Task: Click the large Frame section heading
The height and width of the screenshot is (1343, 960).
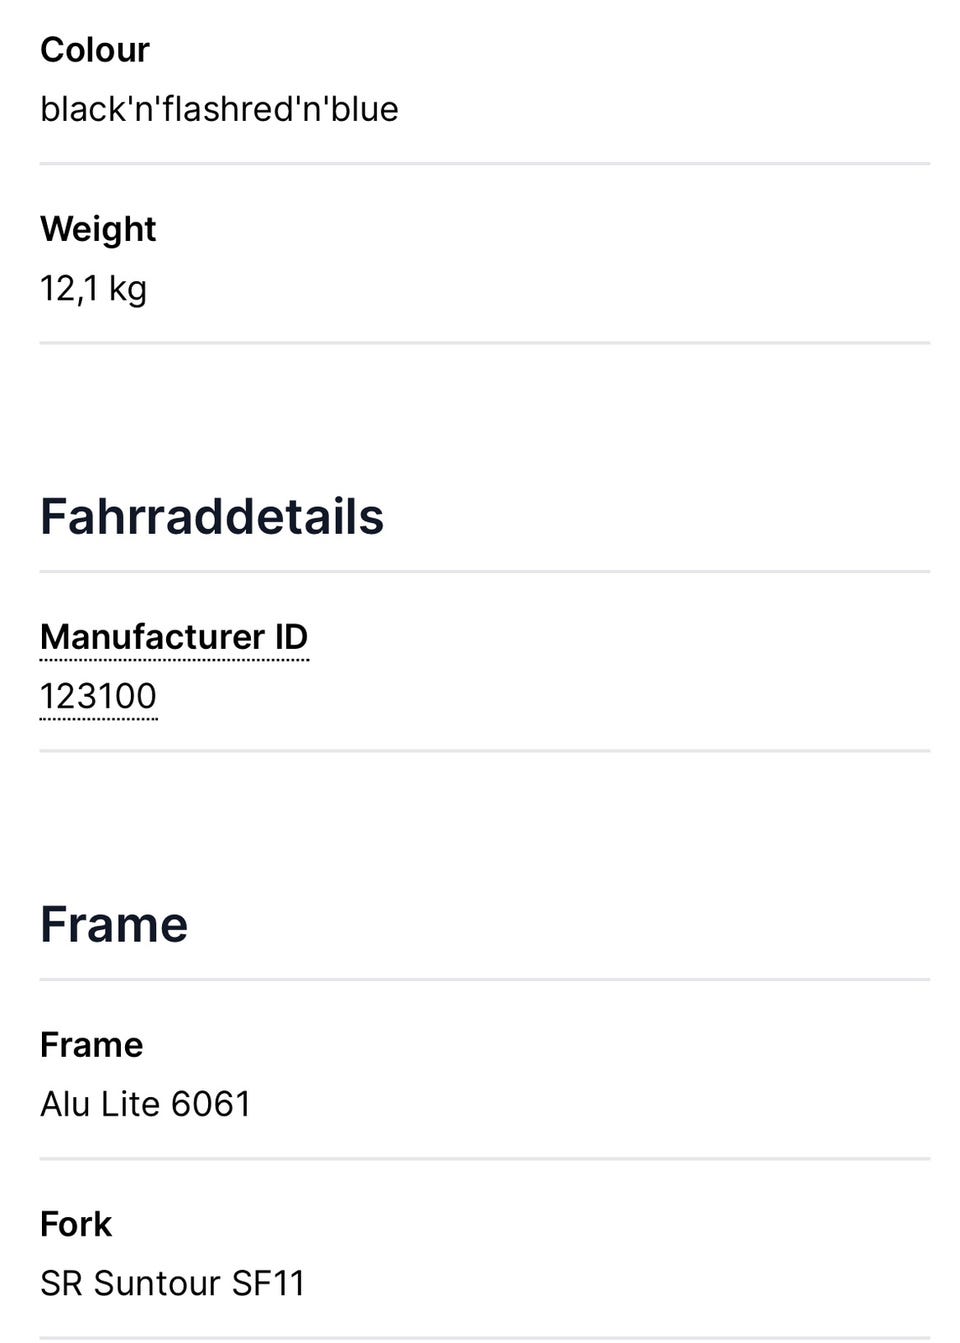Action: point(114,924)
